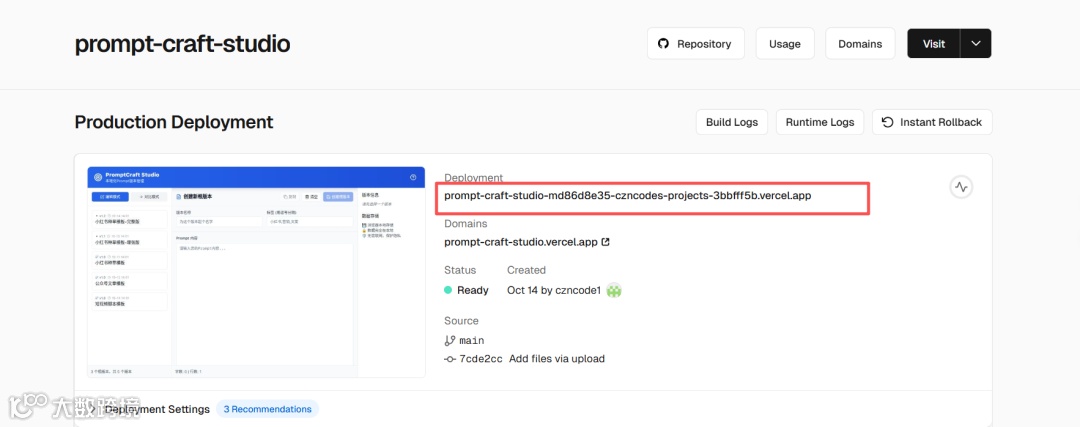
Task: Open Runtime Logs
Action: pos(820,122)
